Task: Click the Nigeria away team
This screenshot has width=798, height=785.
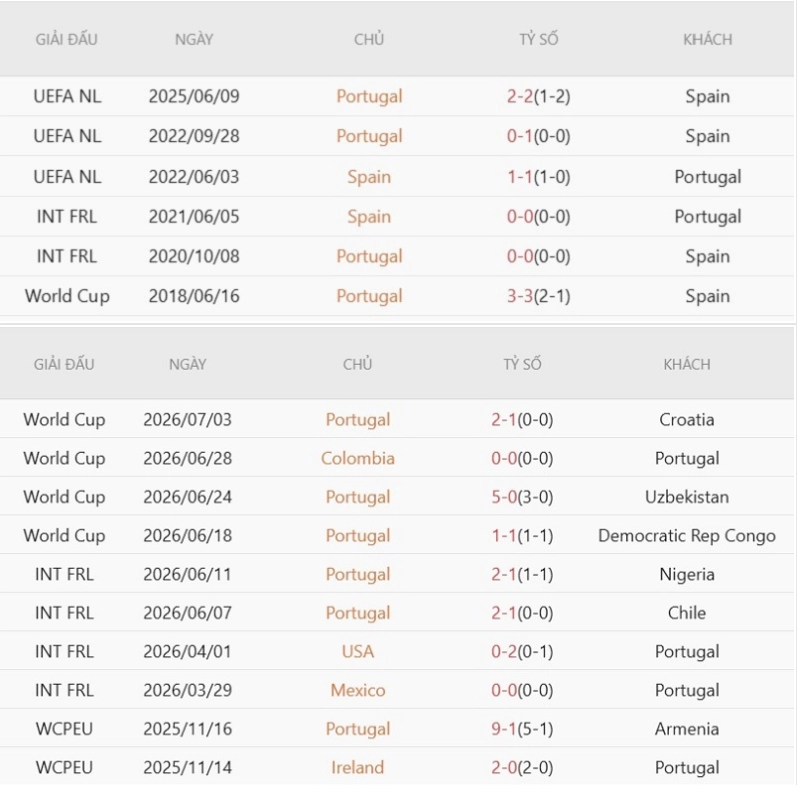Action: coord(687,574)
